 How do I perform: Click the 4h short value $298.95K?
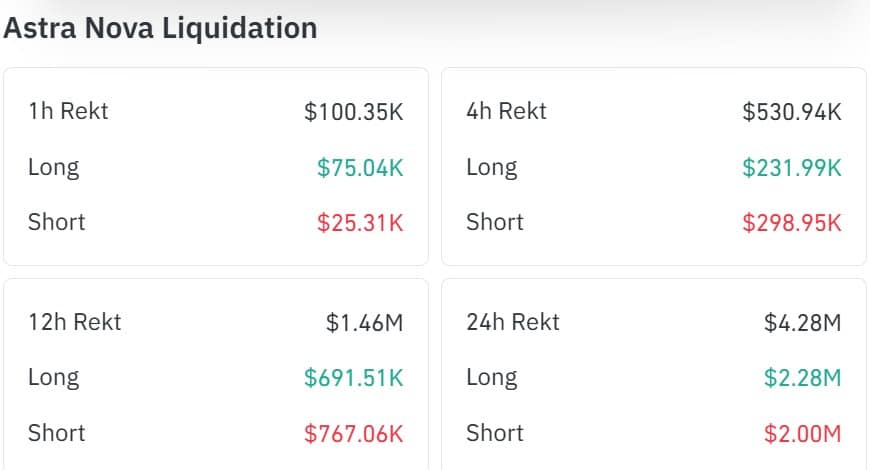[x=792, y=222]
